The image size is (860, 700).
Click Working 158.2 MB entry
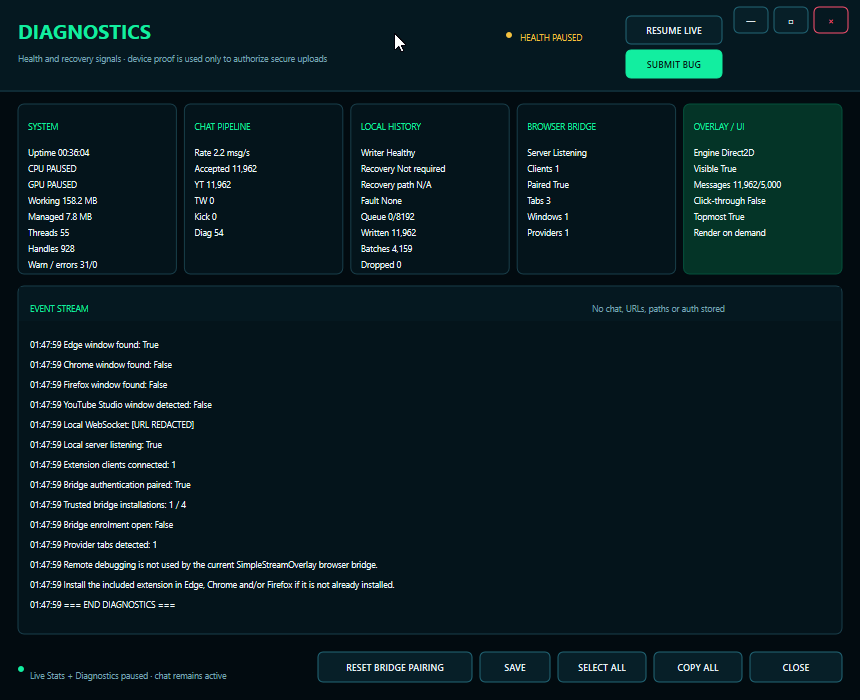pos(63,201)
